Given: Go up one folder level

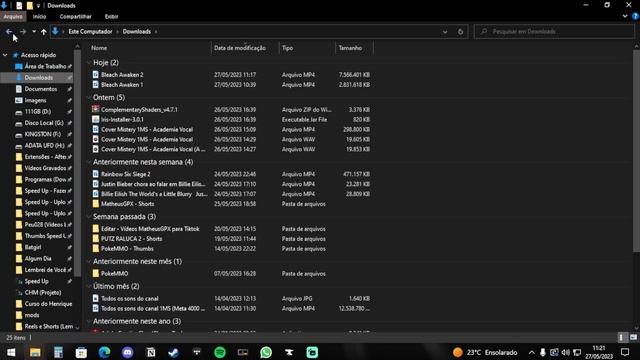Looking at the screenshot, I should point(44,31).
